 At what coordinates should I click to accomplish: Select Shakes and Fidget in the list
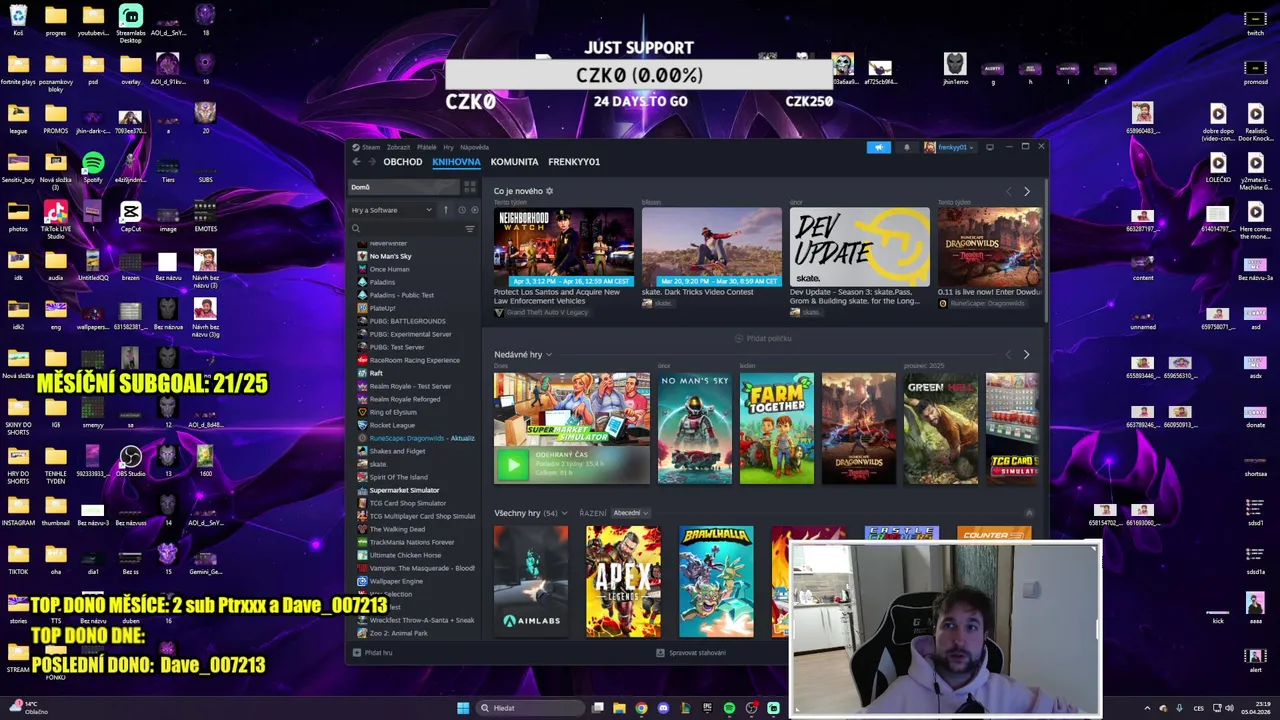pos(397,451)
